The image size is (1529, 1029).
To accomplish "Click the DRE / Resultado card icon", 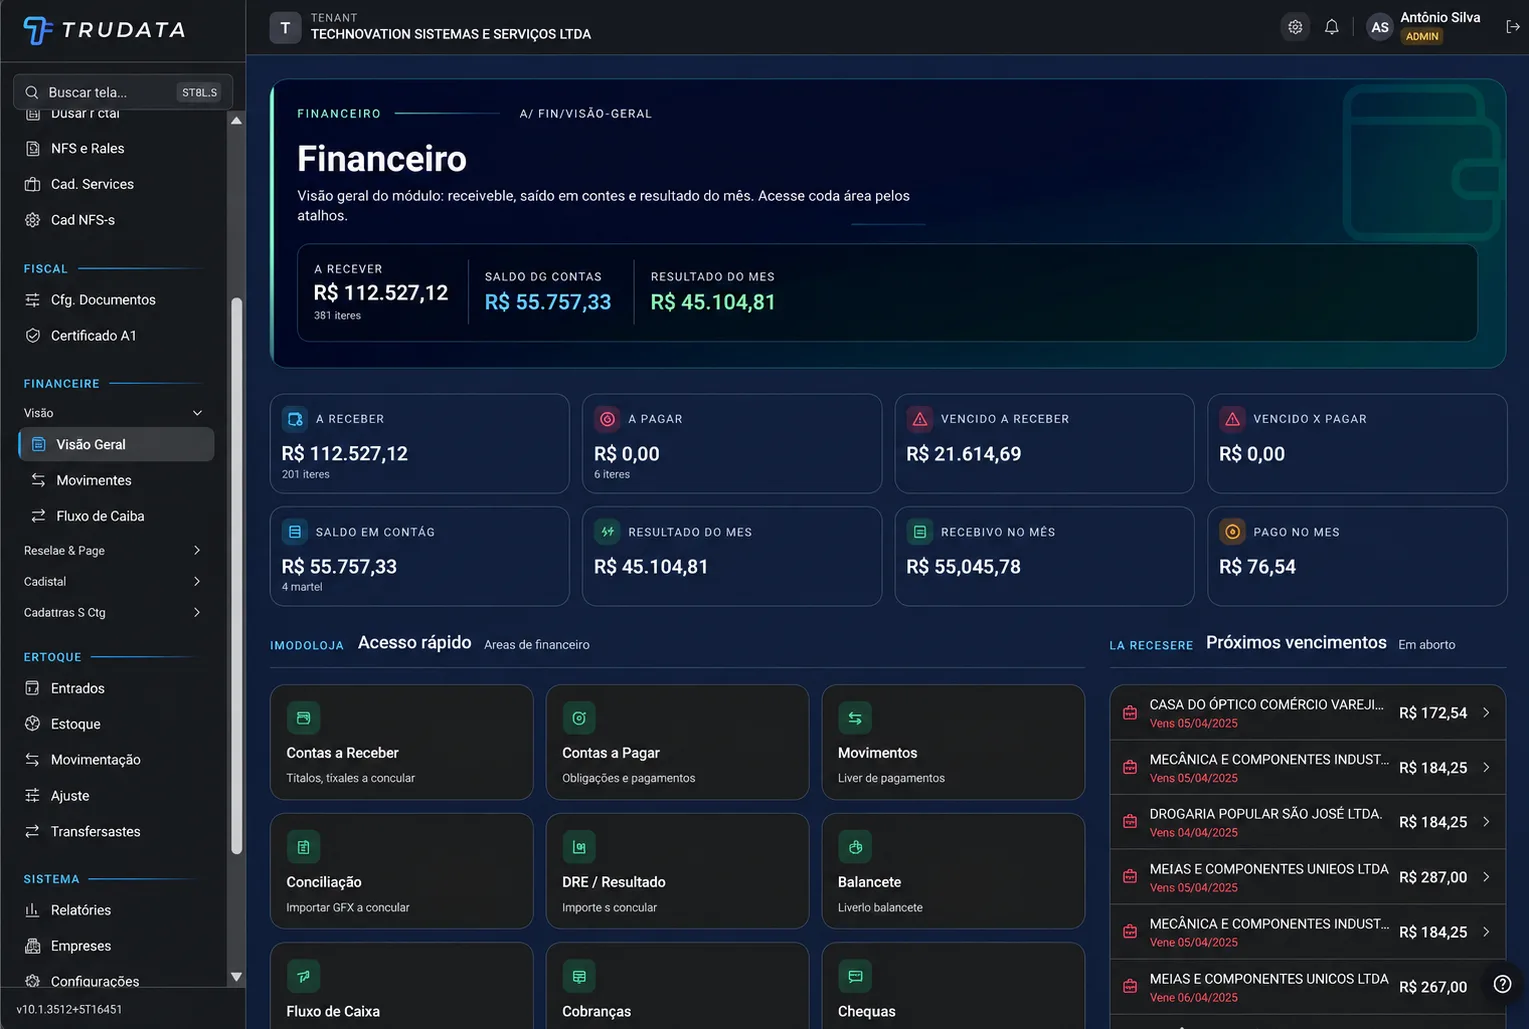I will 579,847.
